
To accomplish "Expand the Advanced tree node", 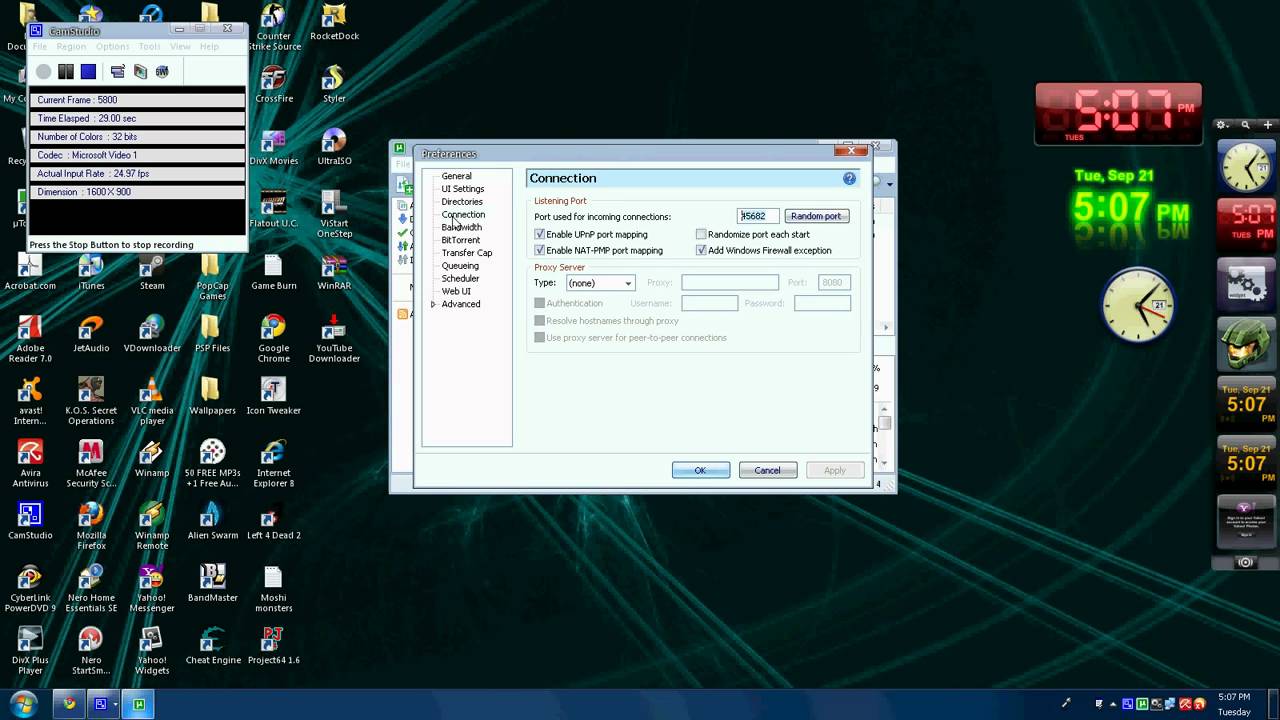I will pos(433,304).
